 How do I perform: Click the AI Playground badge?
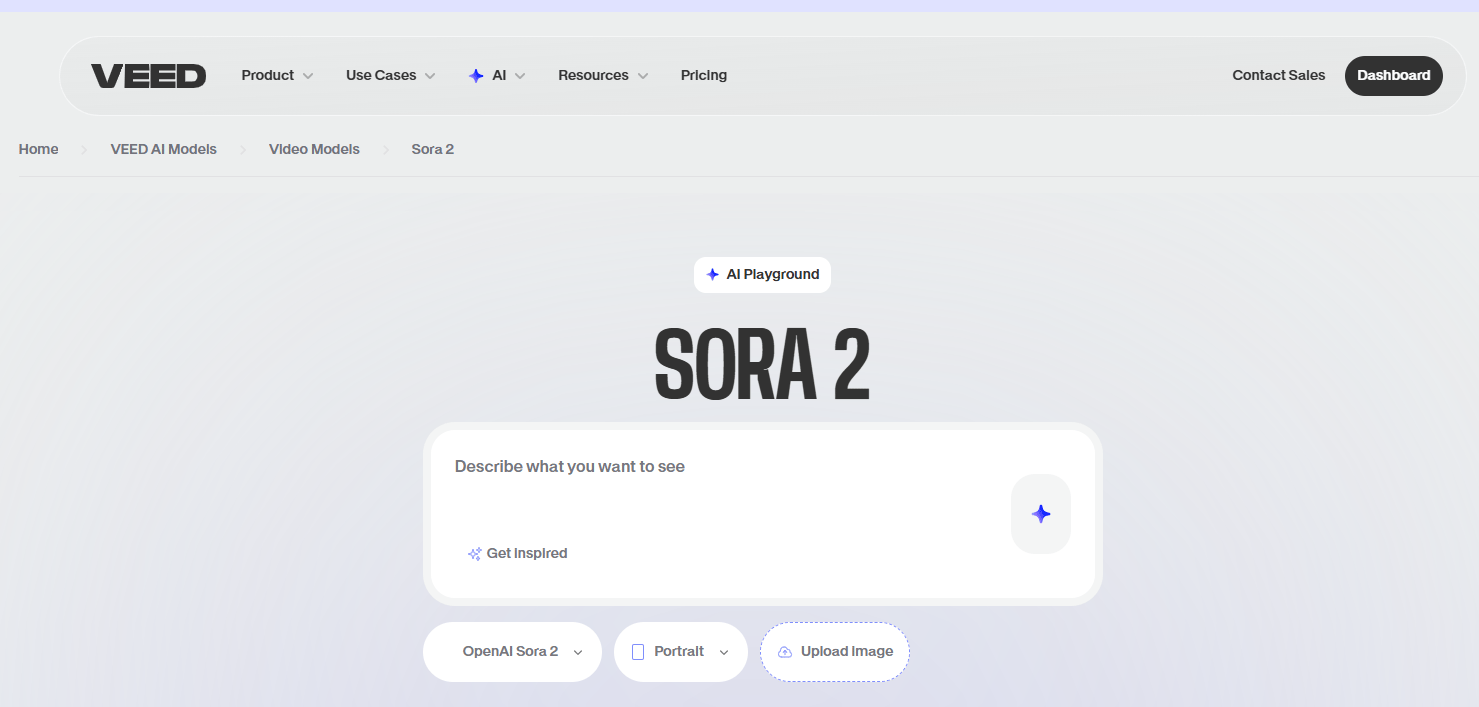[x=762, y=274]
